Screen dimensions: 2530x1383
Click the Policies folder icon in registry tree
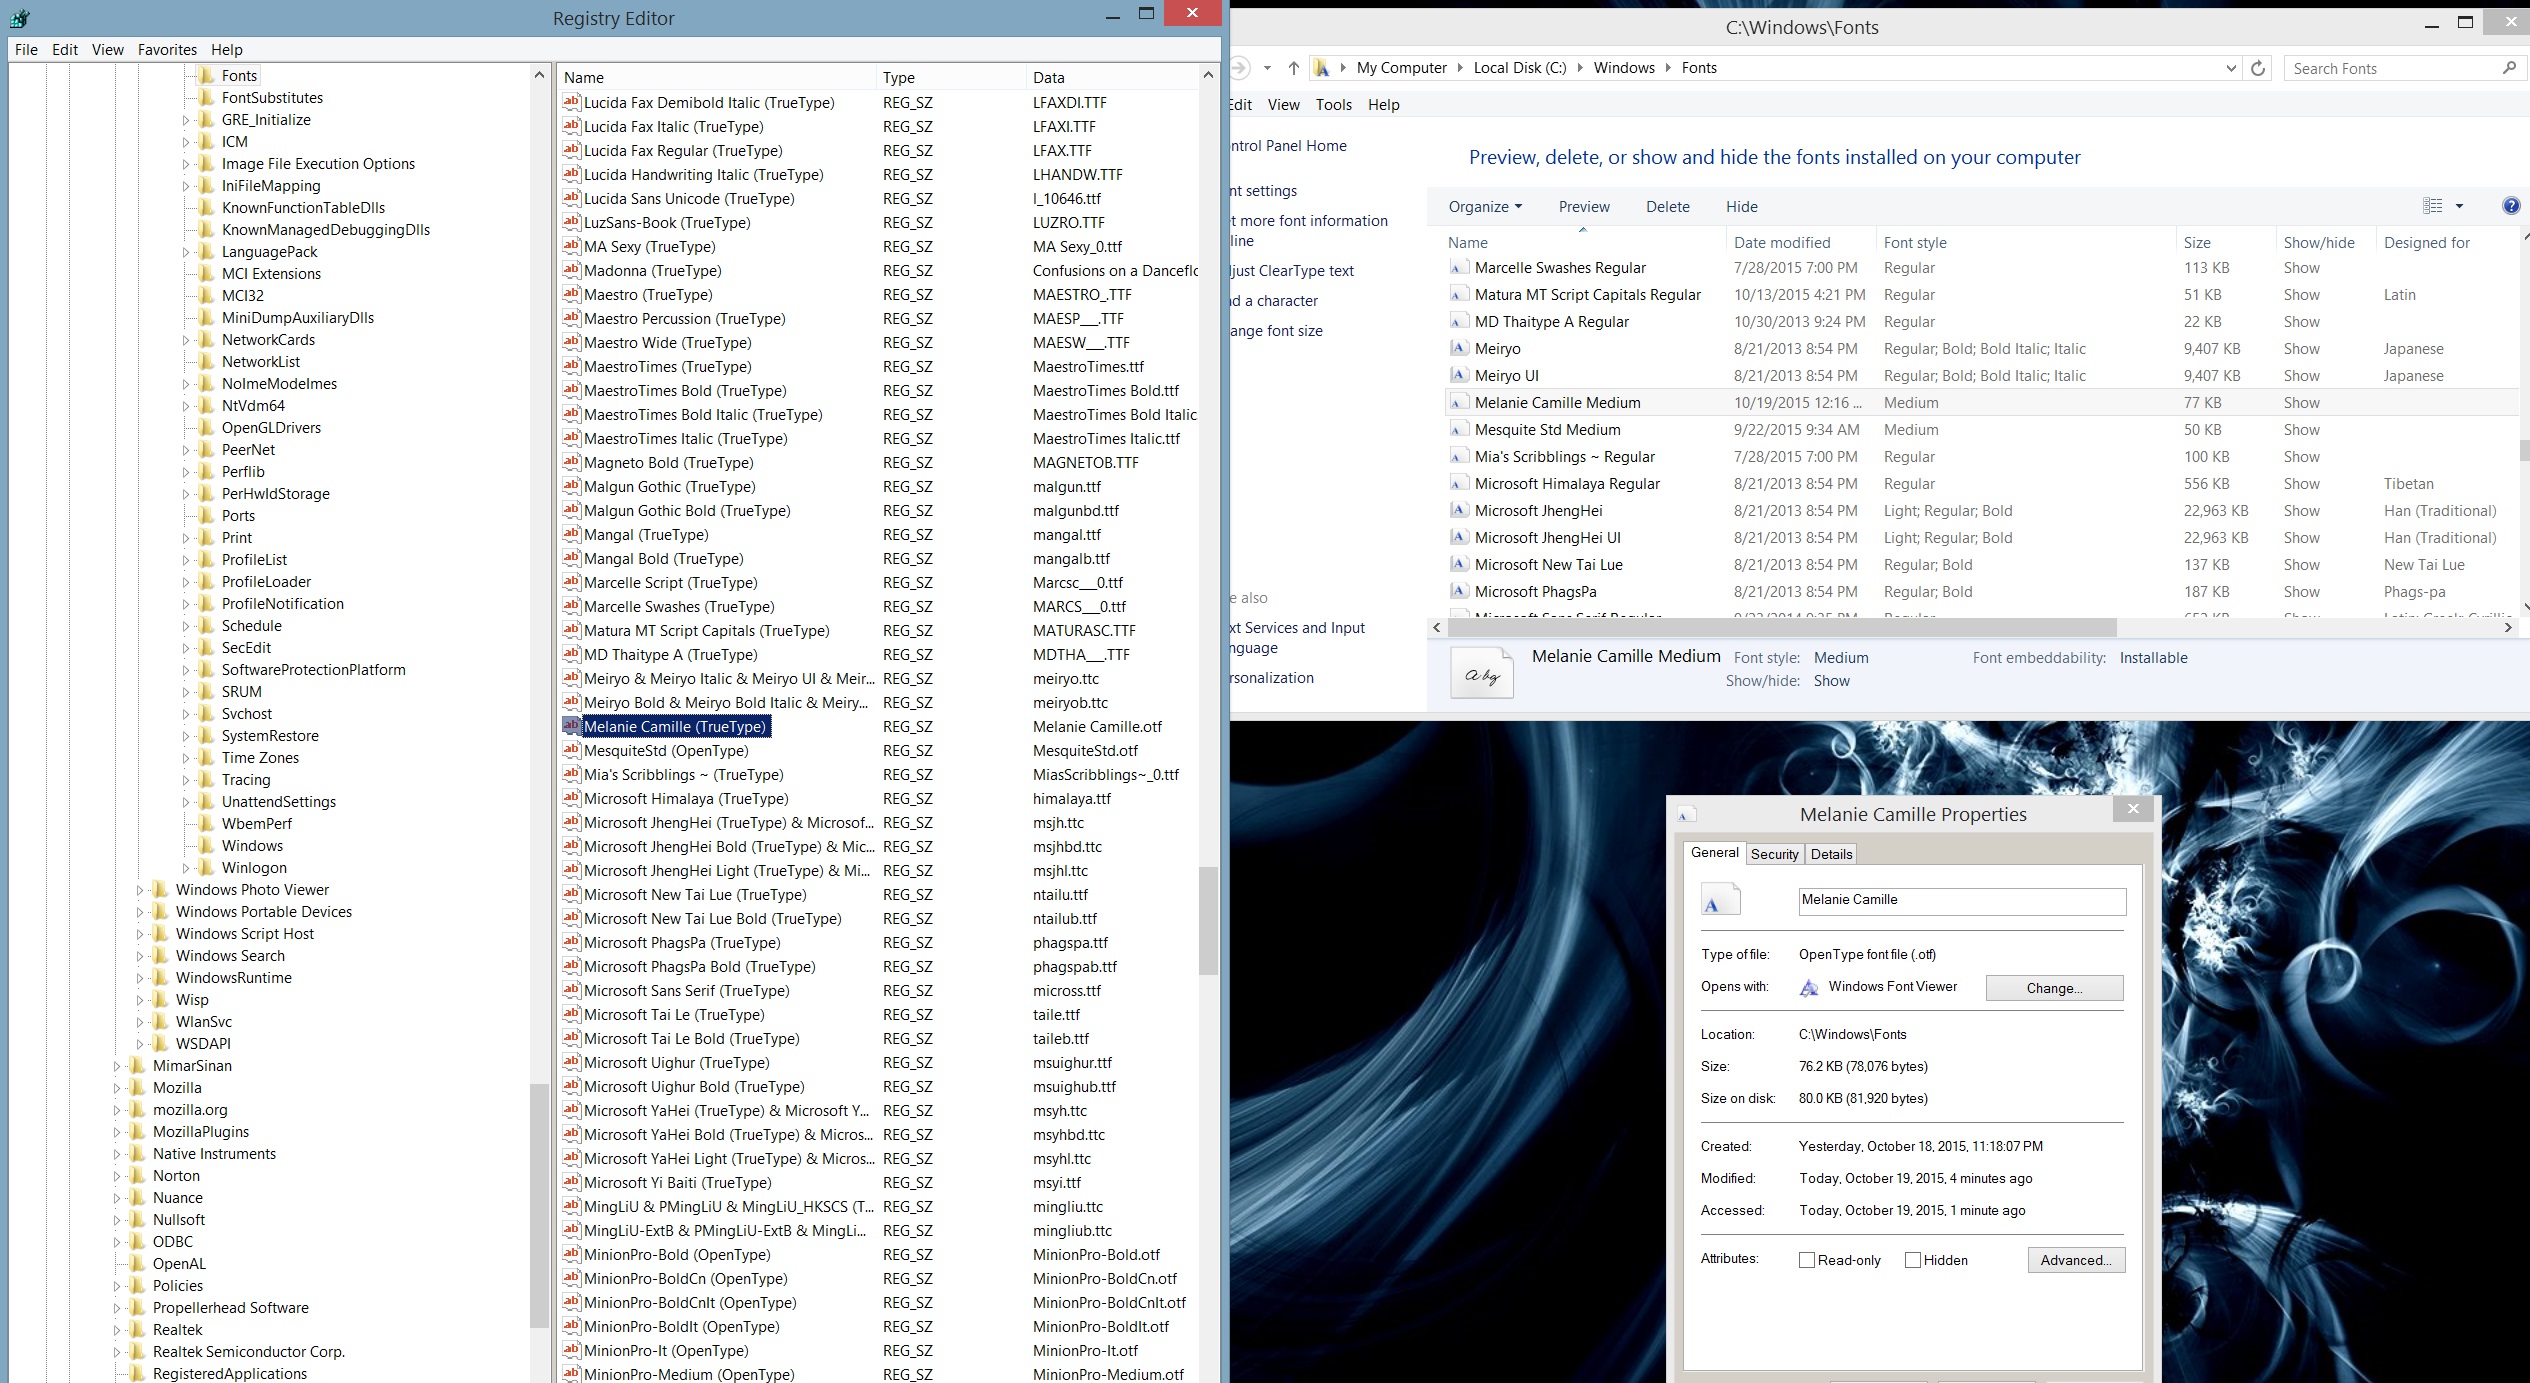pyautogui.click(x=138, y=1286)
